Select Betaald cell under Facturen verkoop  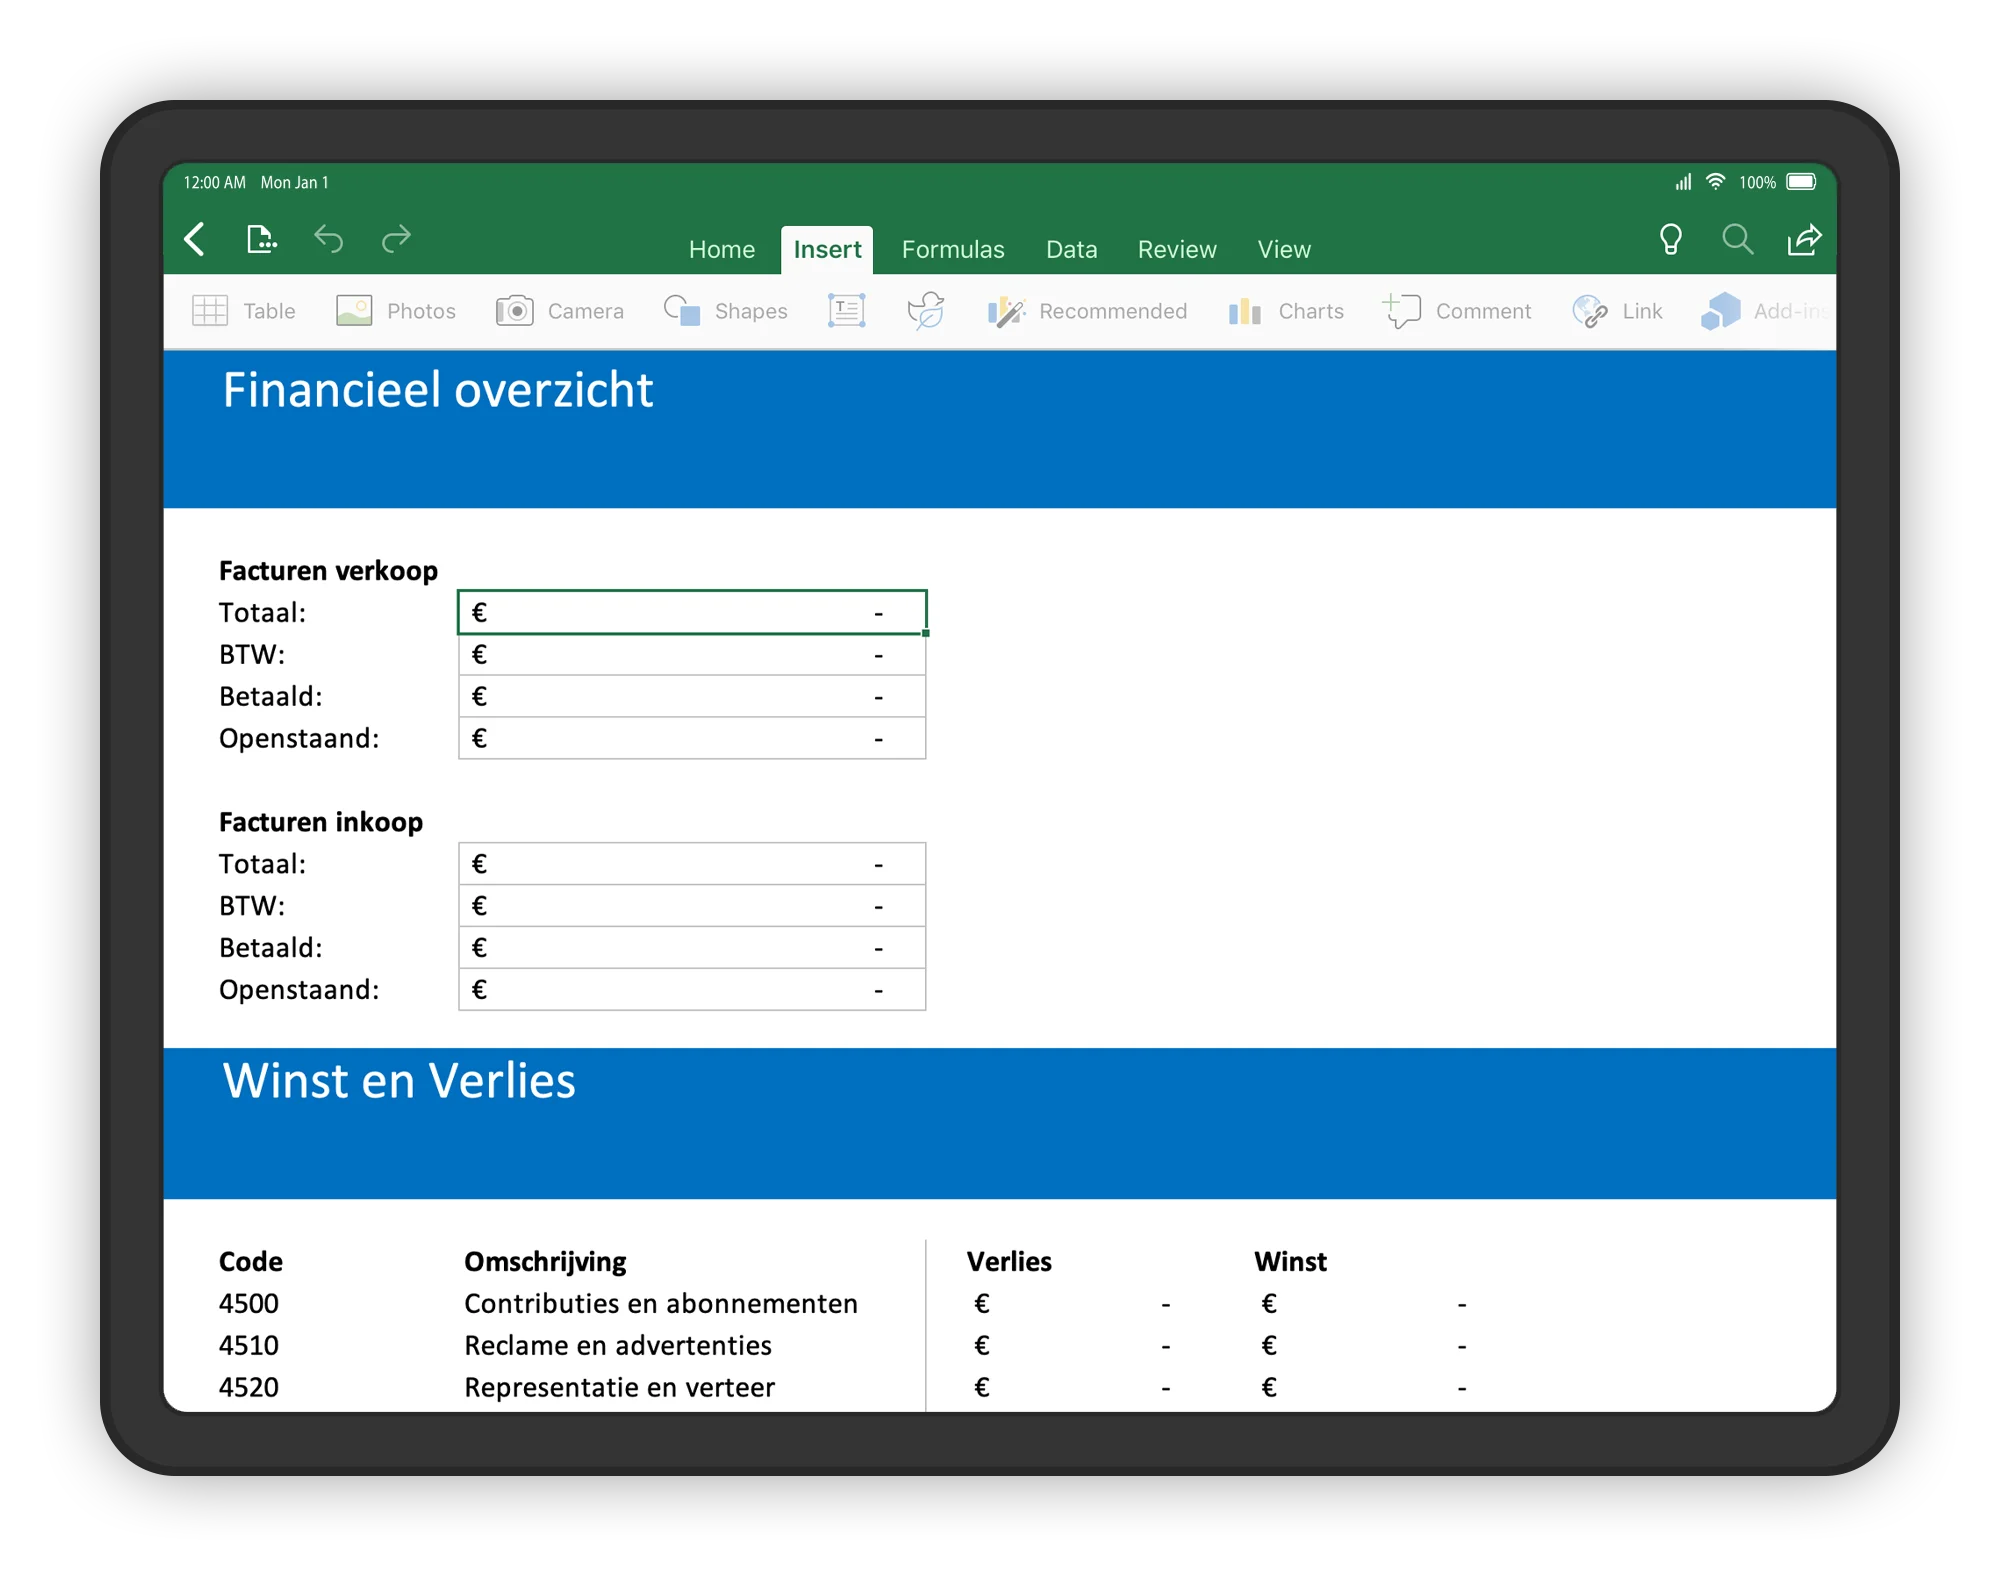point(692,696)
